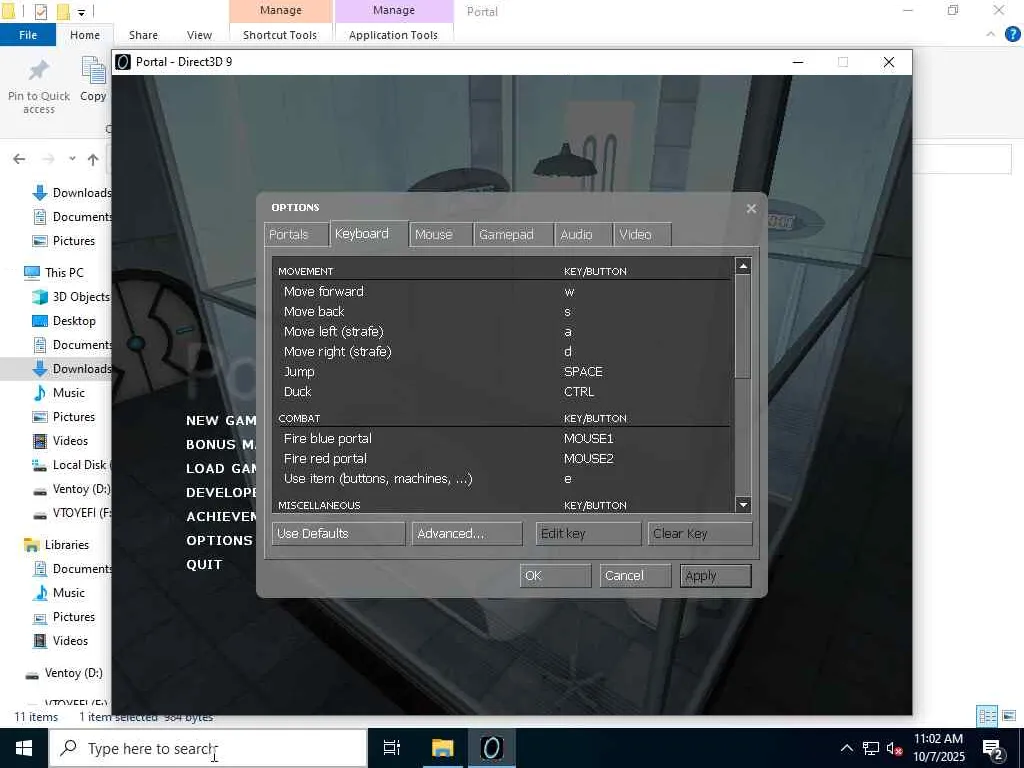Open the Gamepad options tab
The height and width of the screenshot is (768, 1024).
(513, 234)
